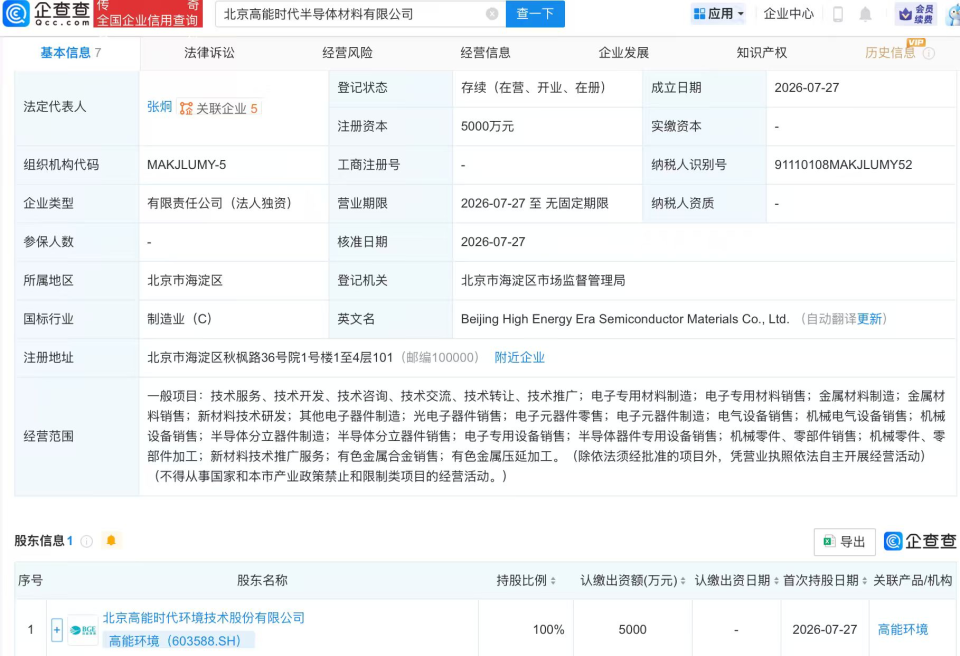Switch to 企业发展 tab
The width and height of the screenshot is (960, 656).
(623, 53)
